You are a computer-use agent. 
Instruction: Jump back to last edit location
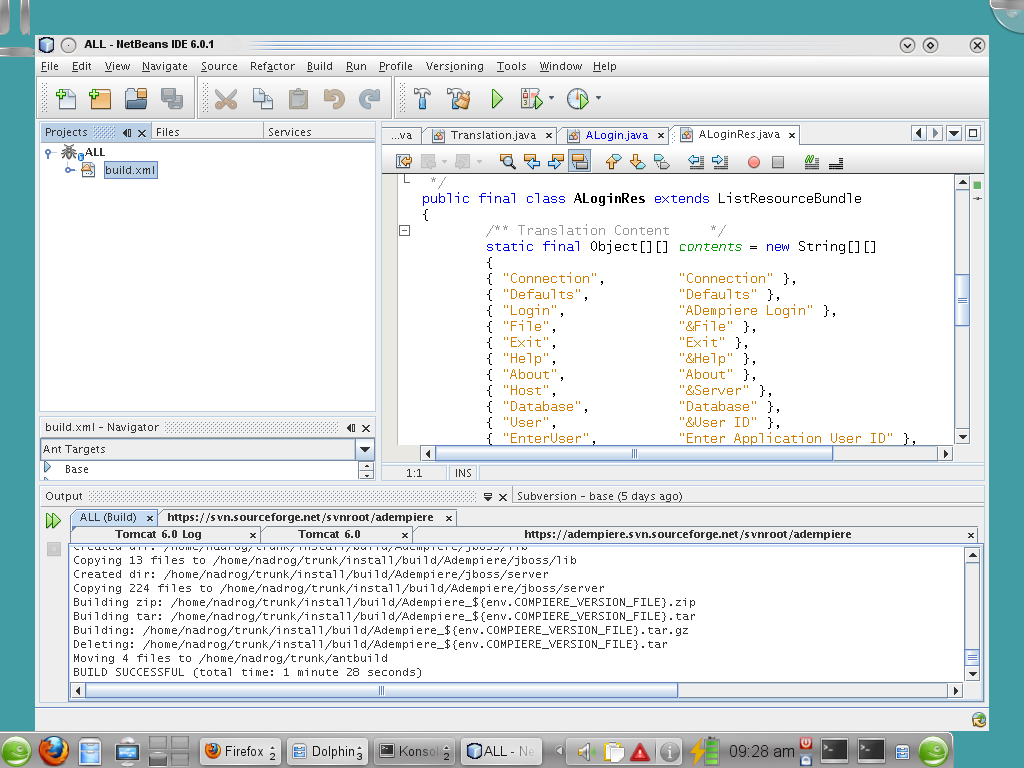[405, 161]
